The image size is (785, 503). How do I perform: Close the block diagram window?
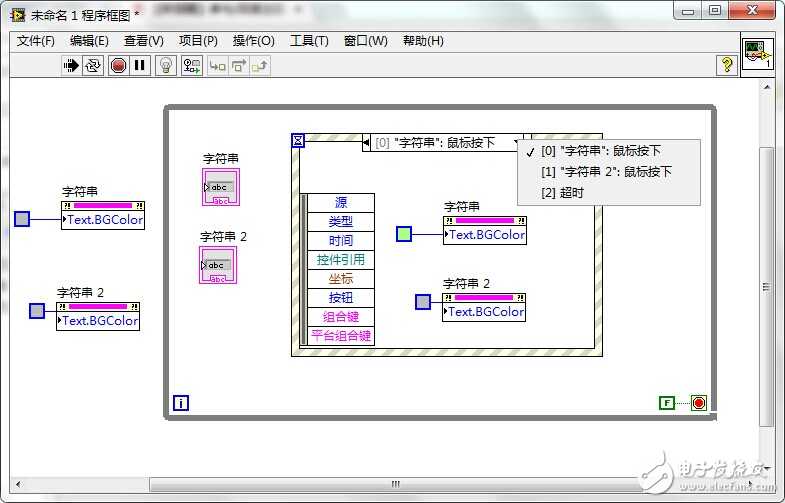(x=752, y=11)
